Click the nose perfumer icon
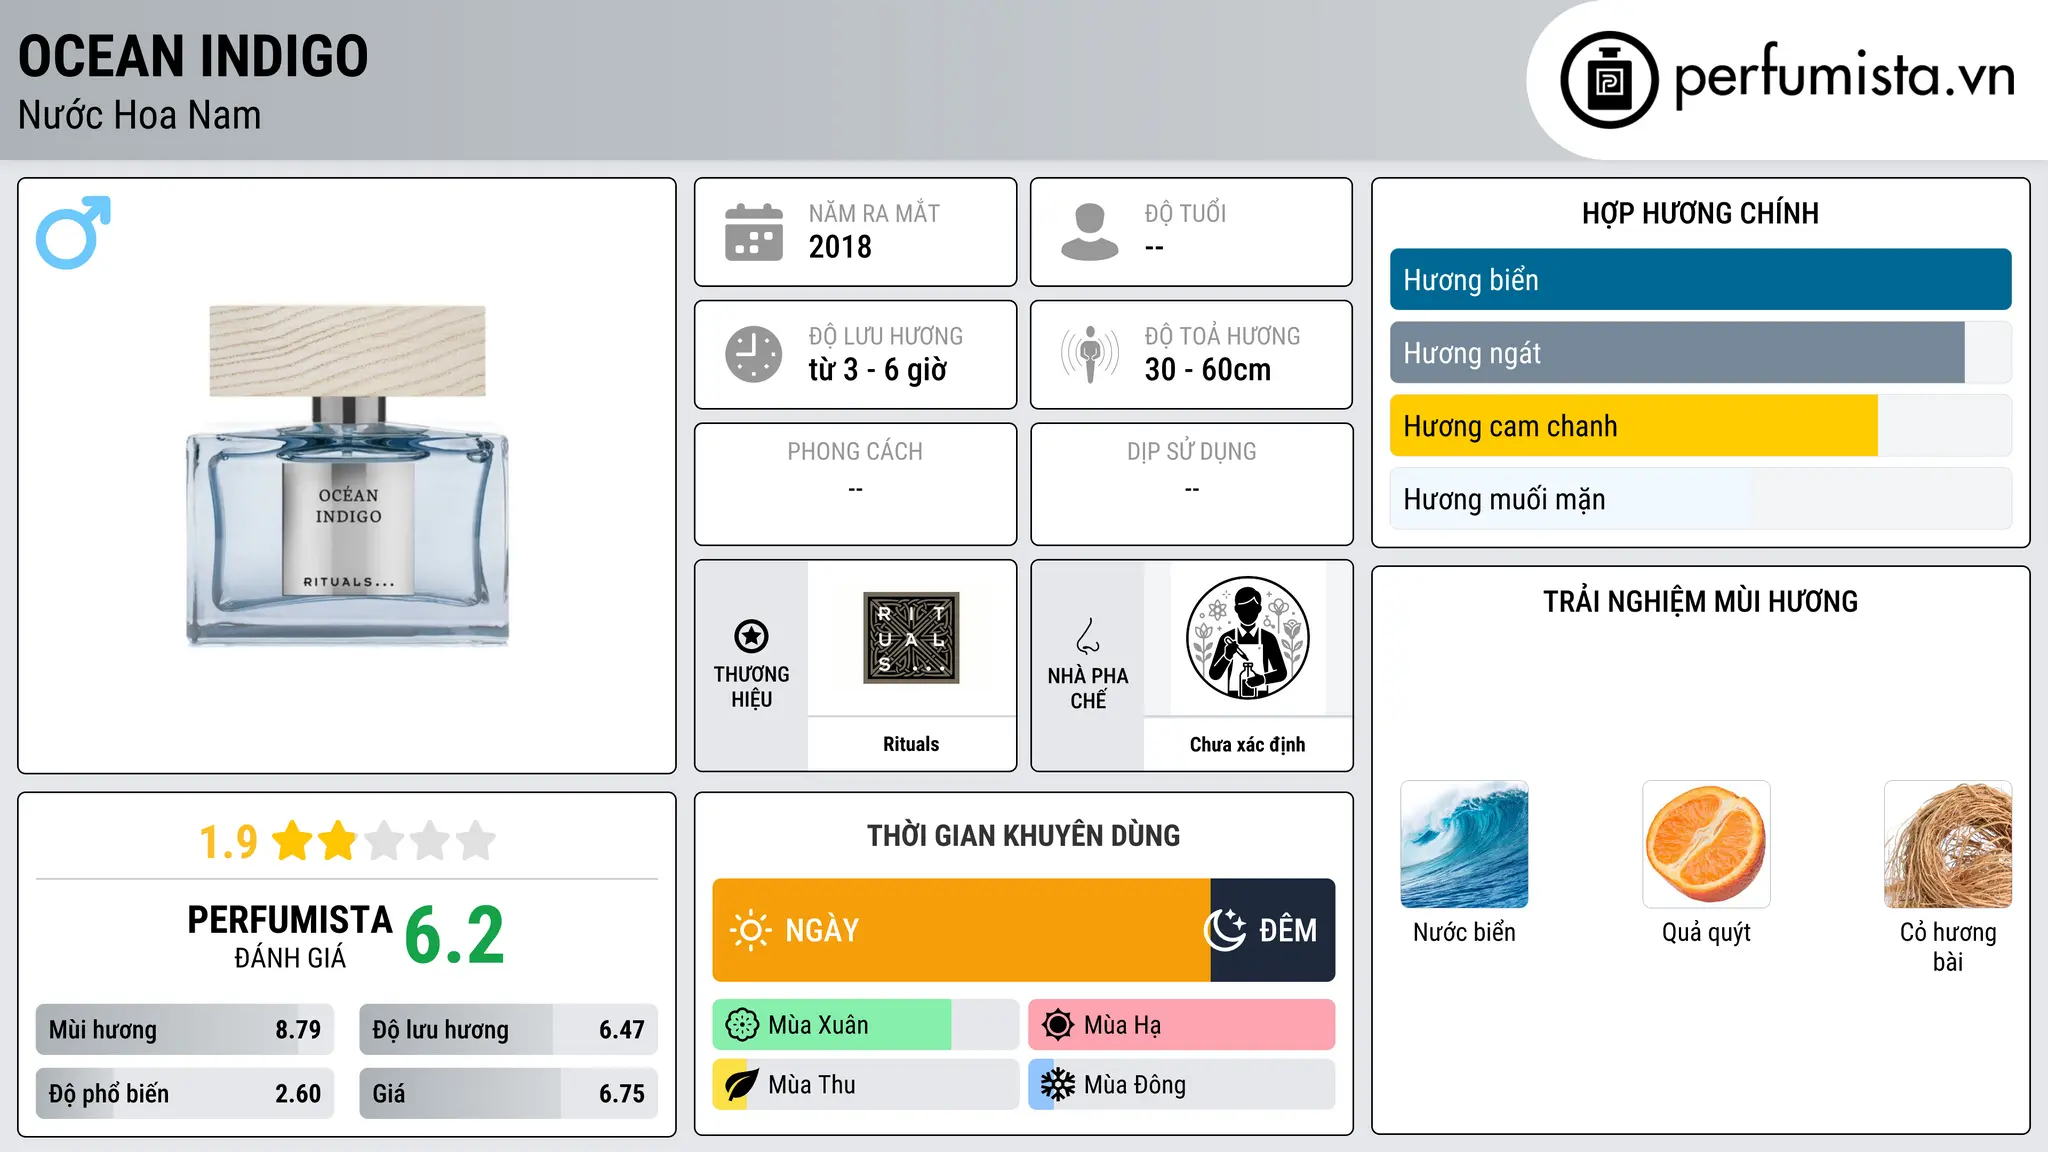2048x1152 pixels. click(1088, 636)
